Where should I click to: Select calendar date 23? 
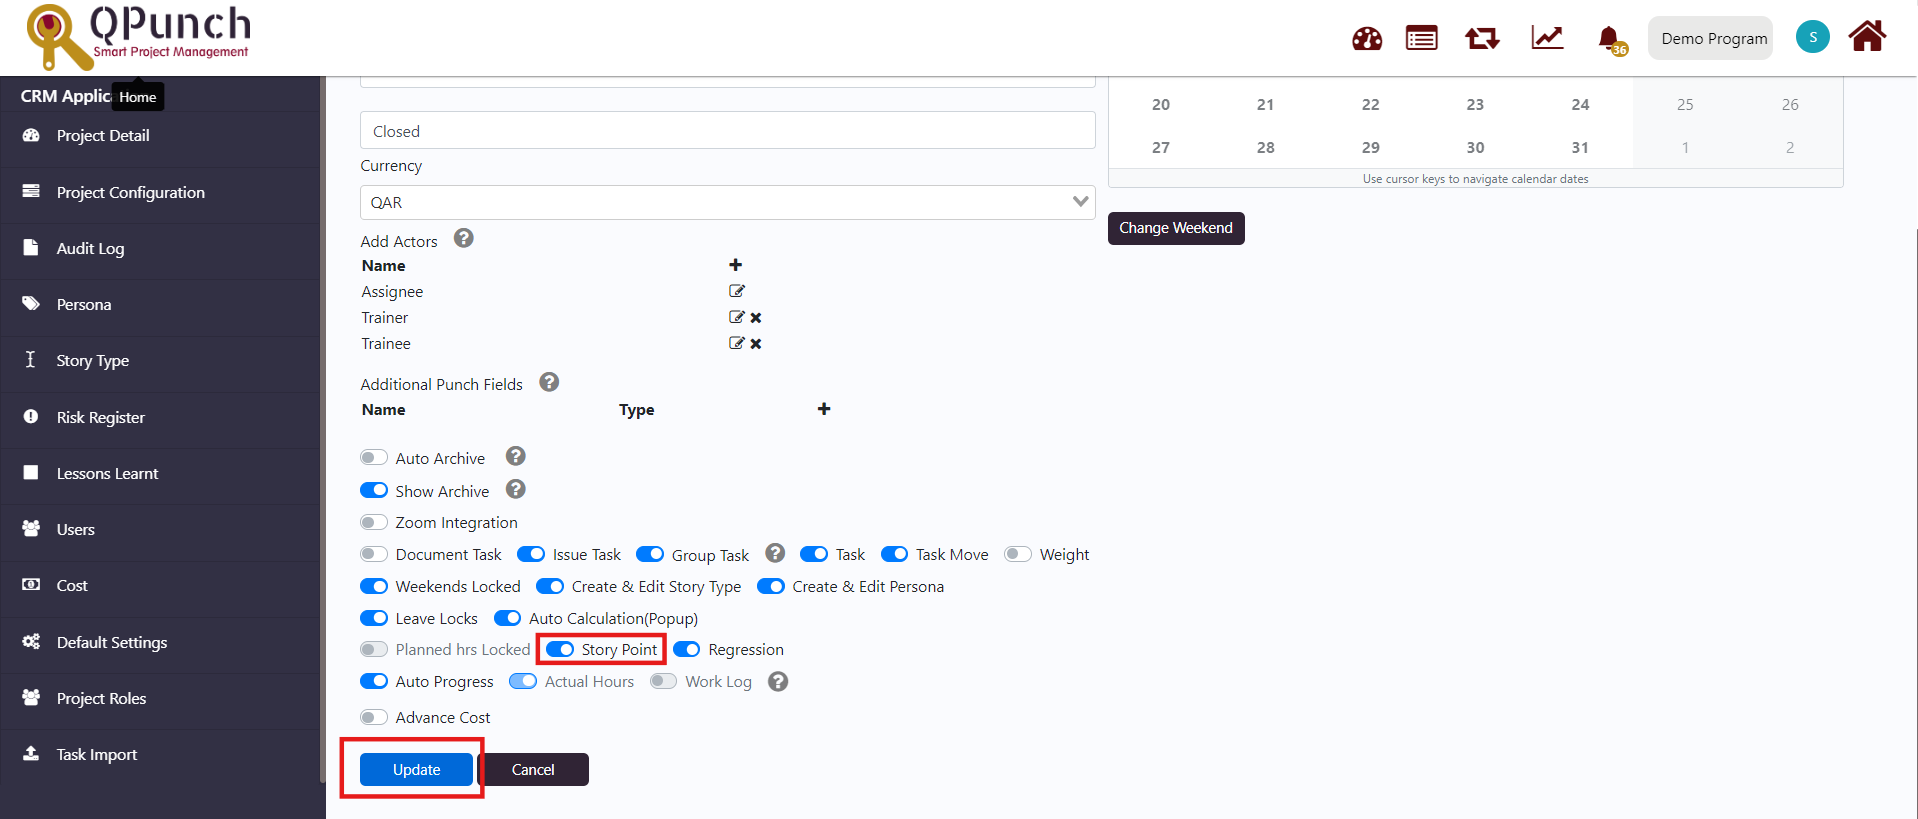(1475, 104)
